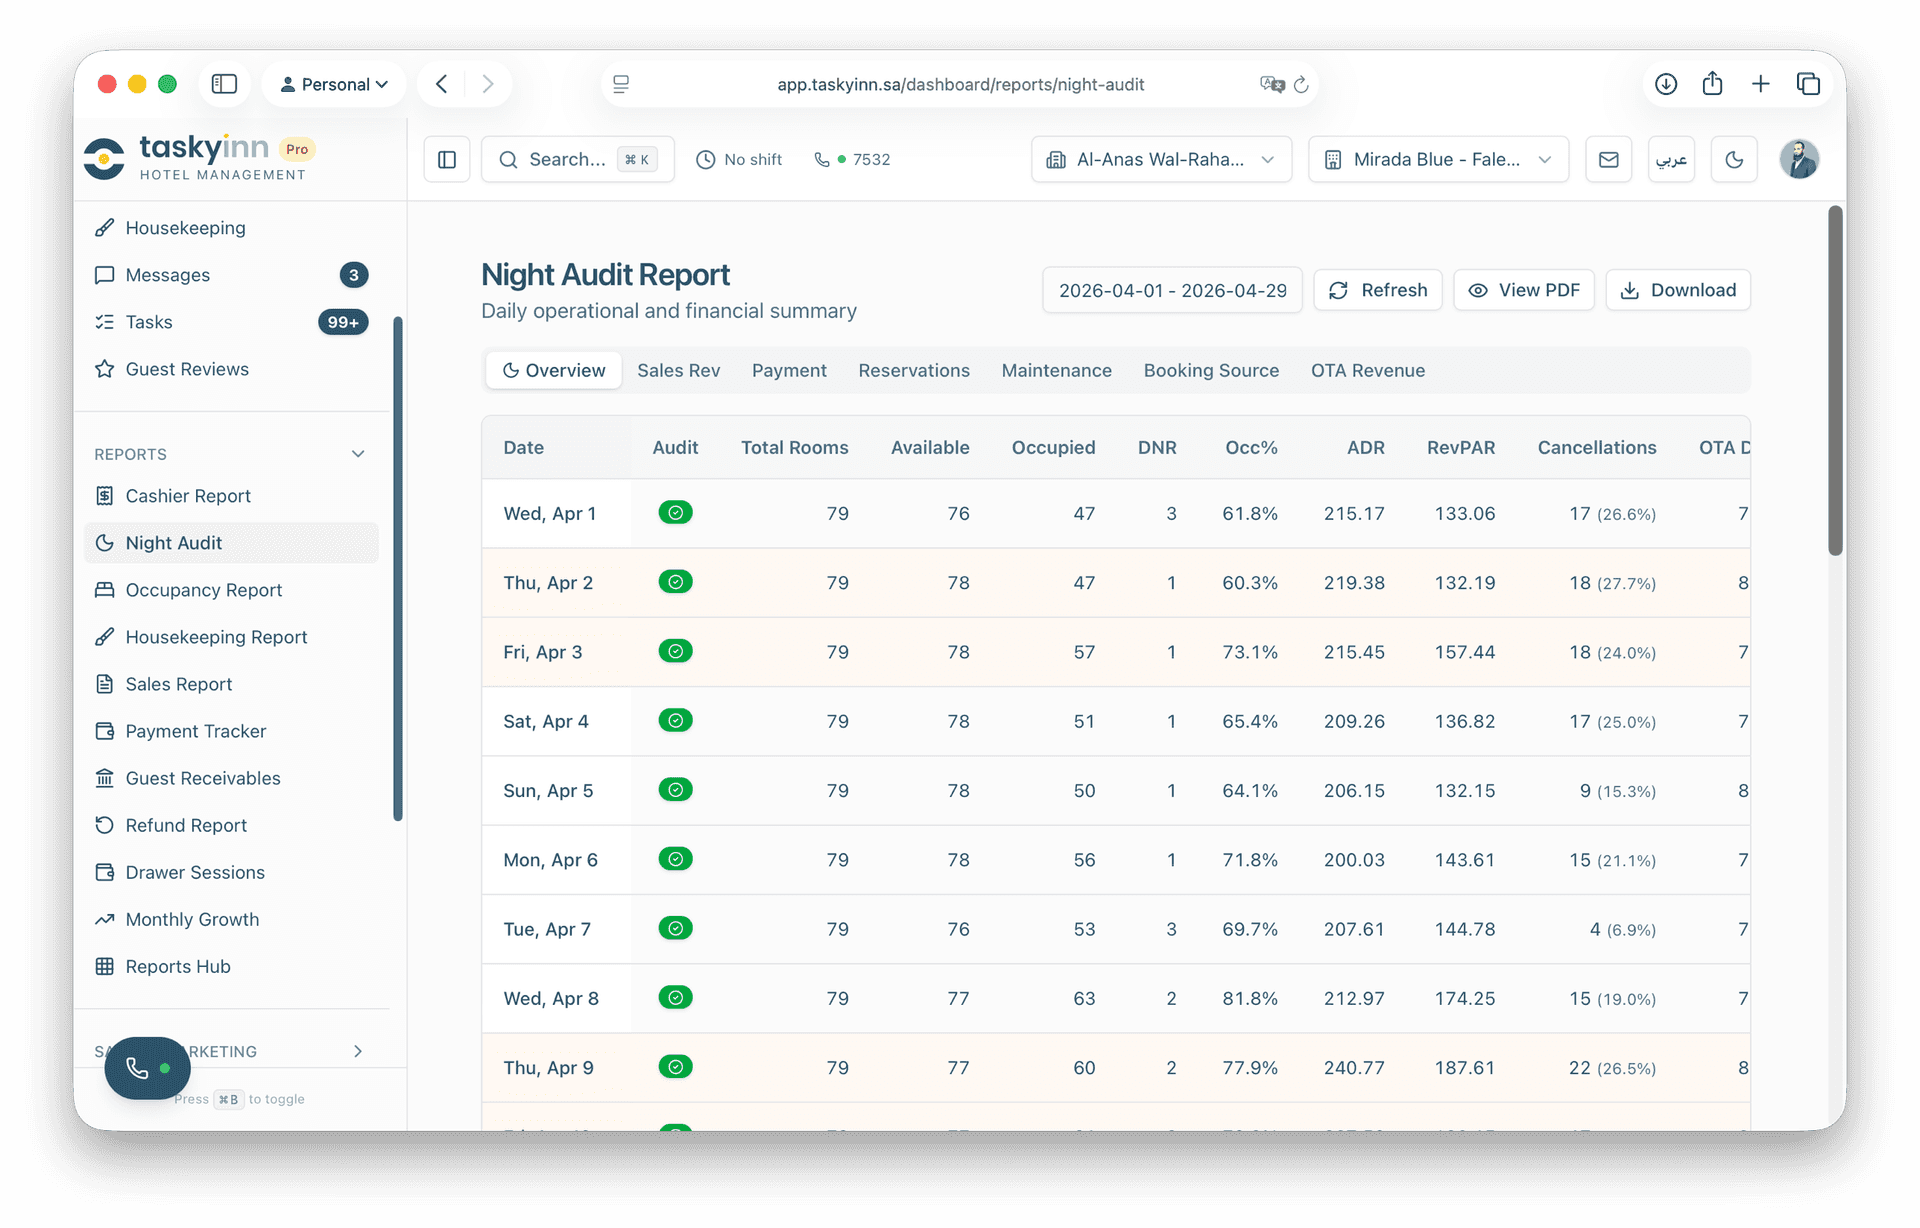Click the Refresh button

[x=1378, y=290]
